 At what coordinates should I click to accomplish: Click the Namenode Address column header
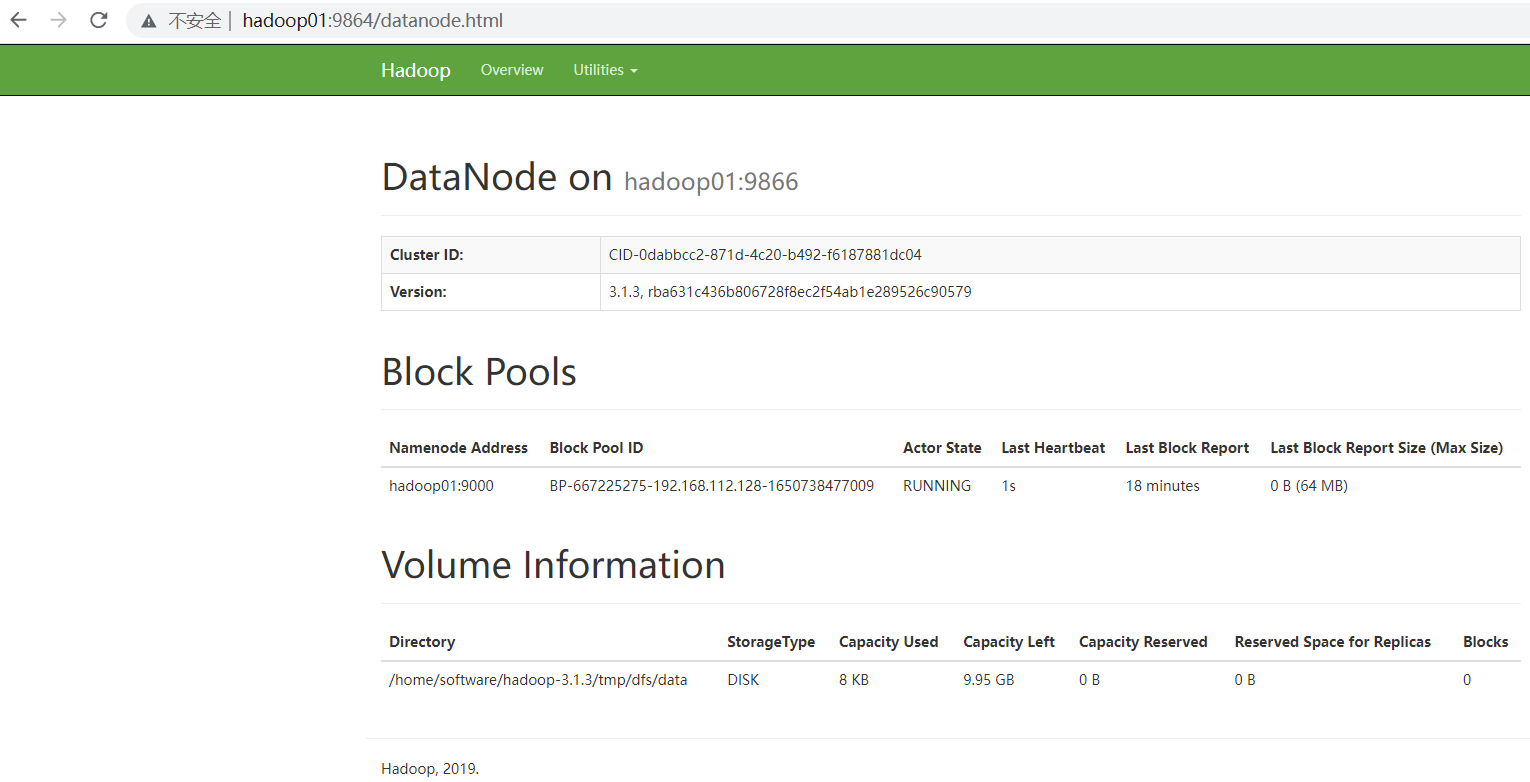(458, 448)
